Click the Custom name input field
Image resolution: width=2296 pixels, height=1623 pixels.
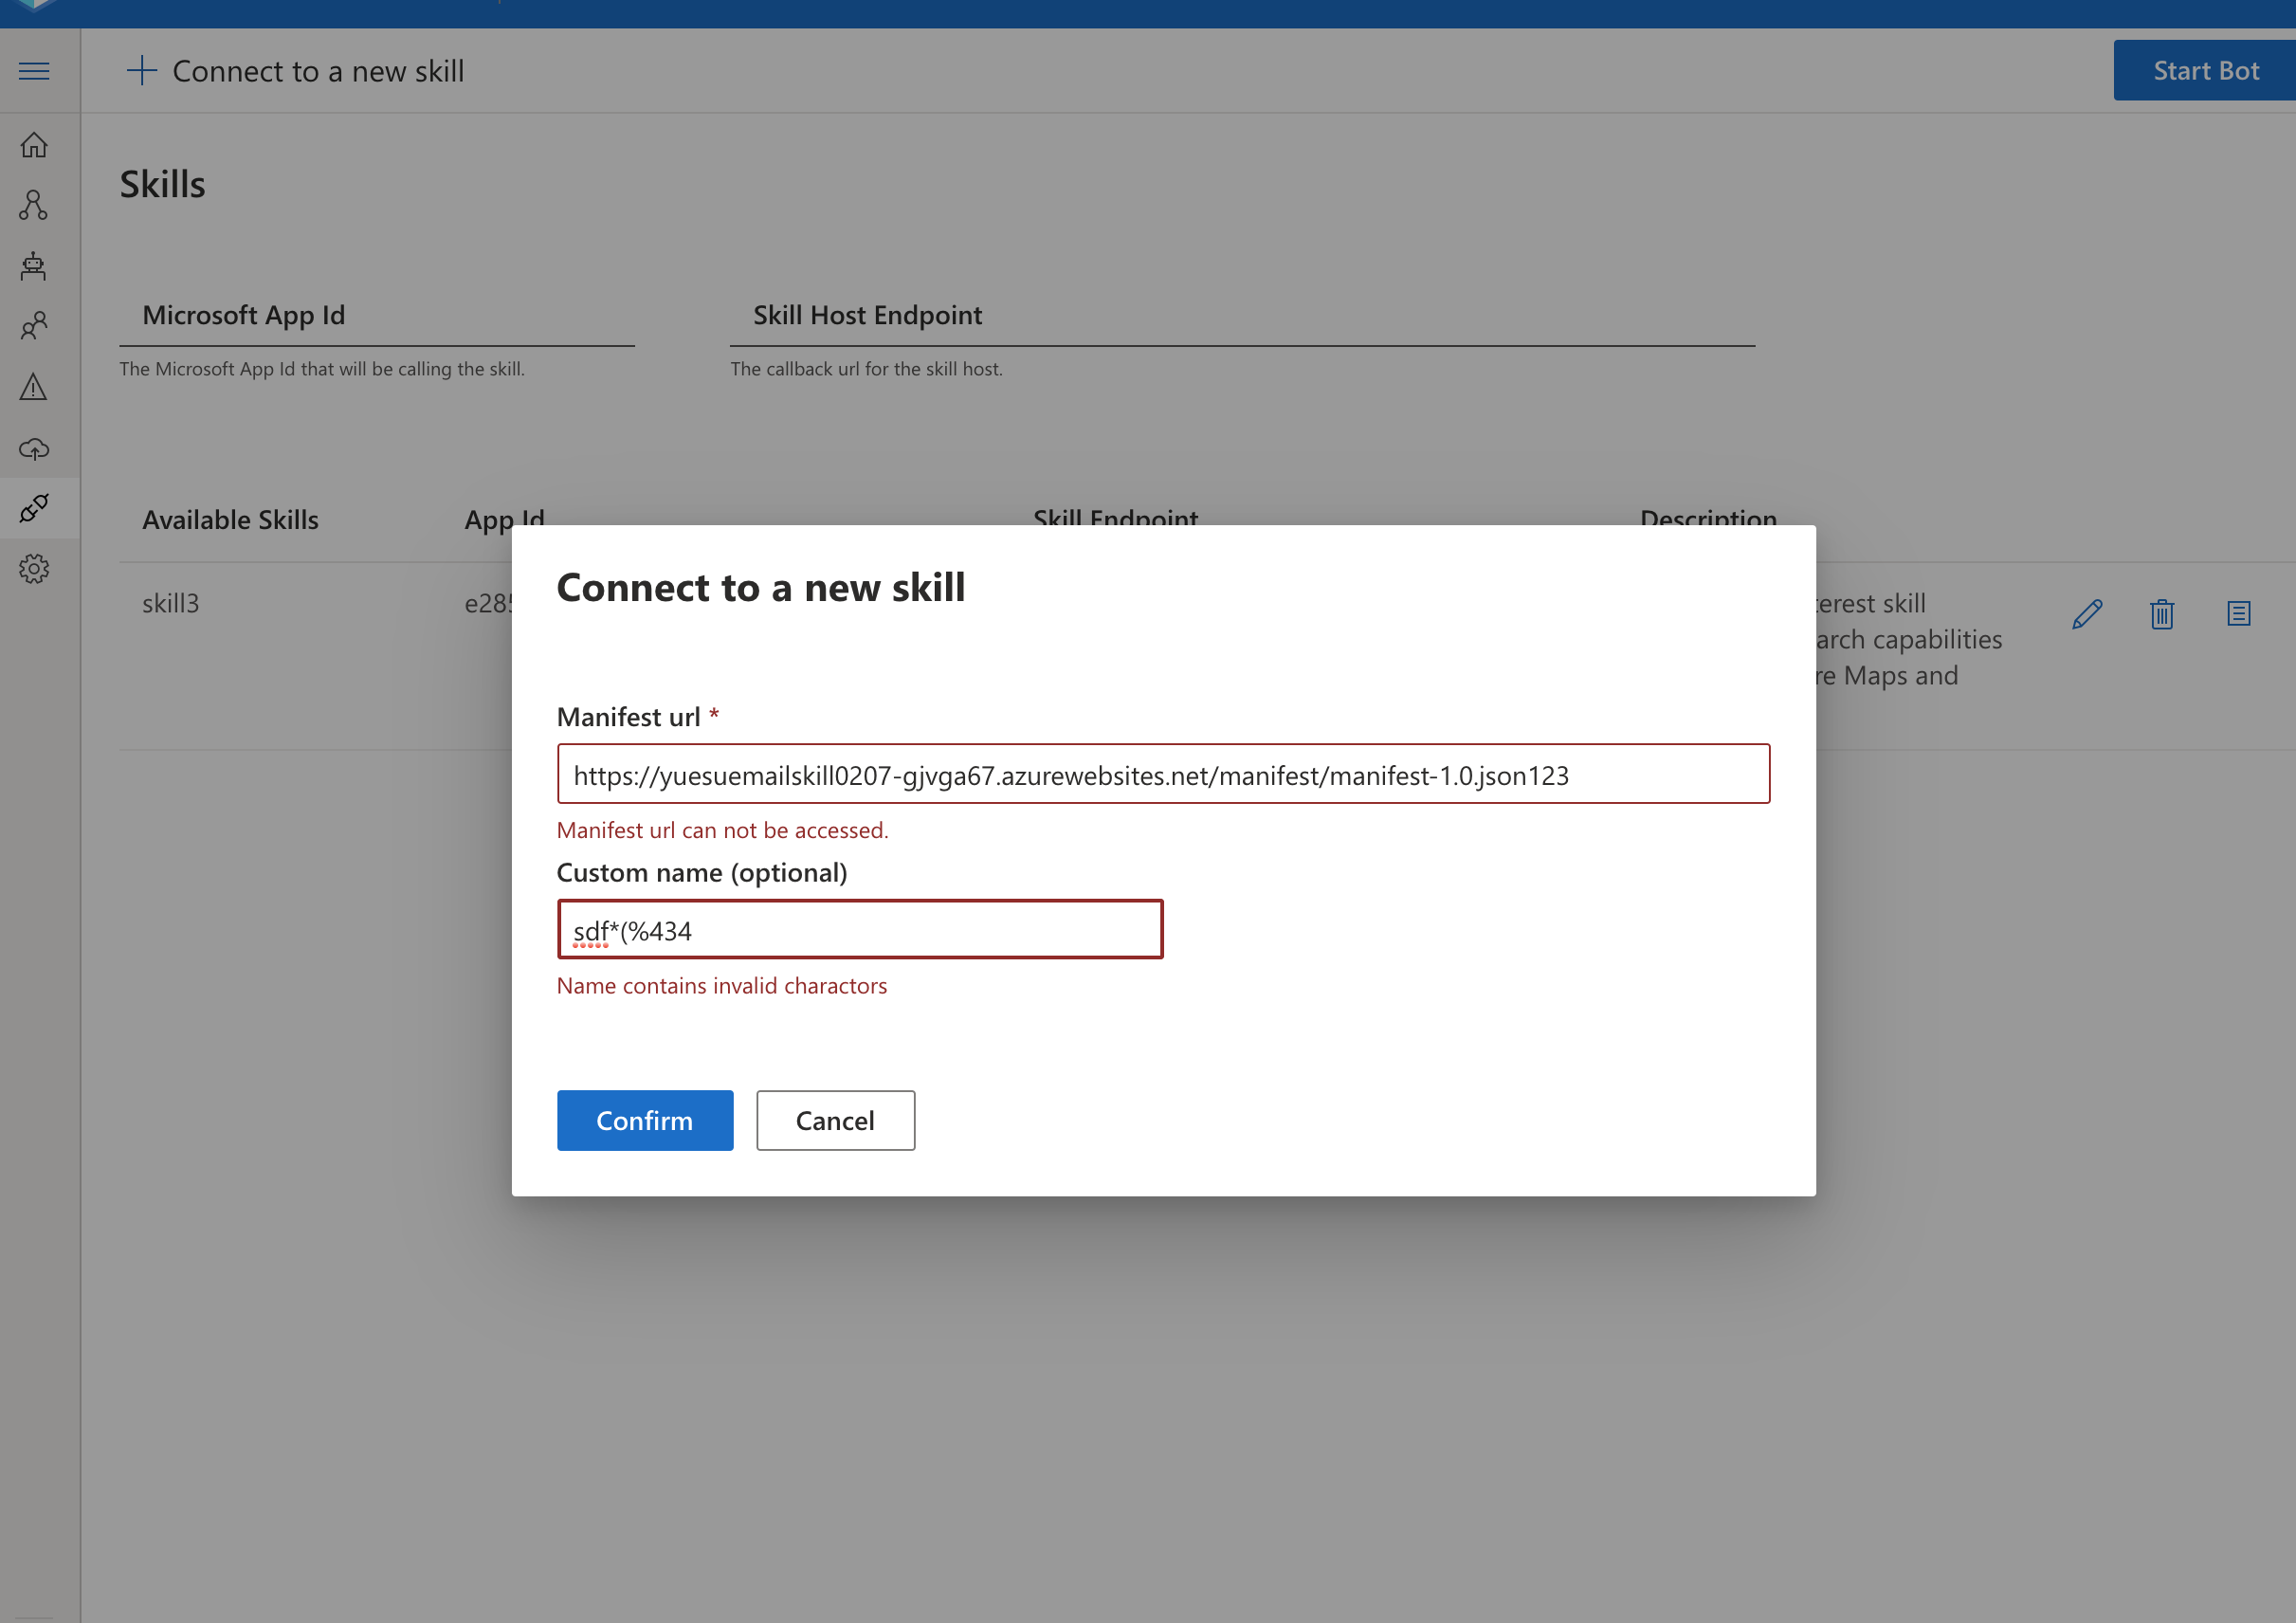click(x=859, y=930)
